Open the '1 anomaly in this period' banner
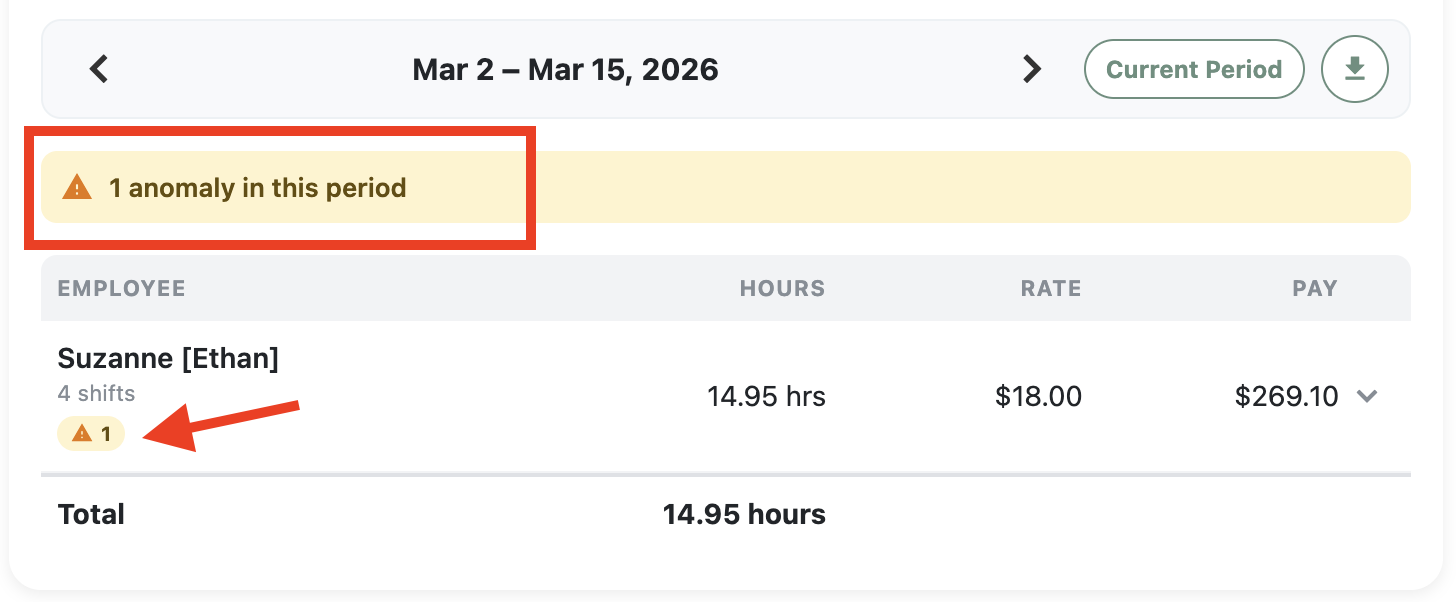This screenshot has height=602, width=1456. point(258,188)
